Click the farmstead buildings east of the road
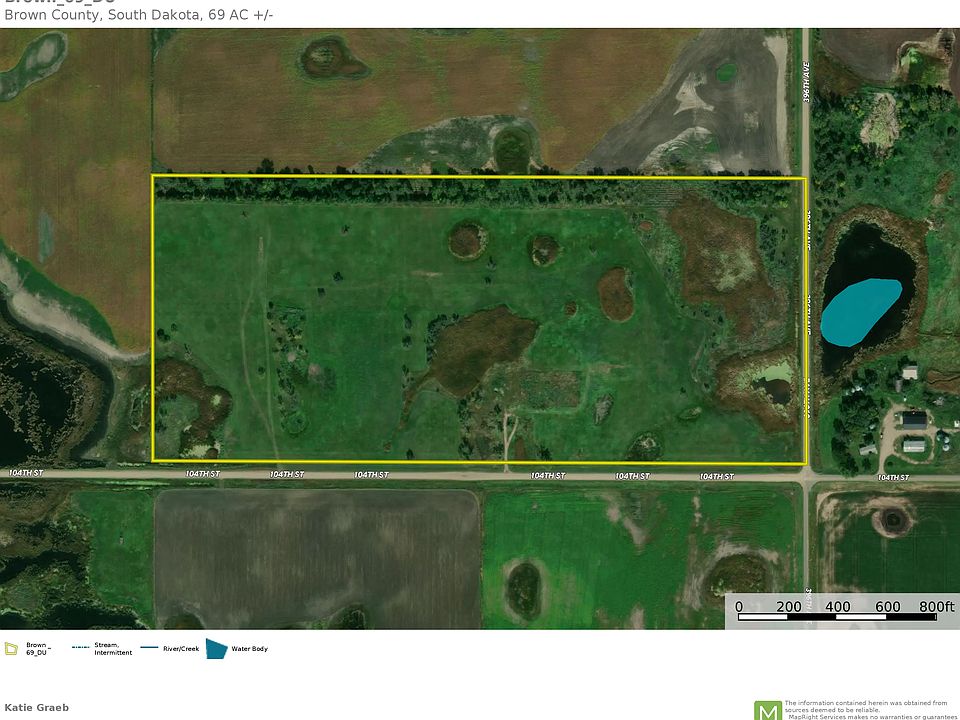This screenshot has height=720, width=960. pyautogui.click(x=910, y=420)
